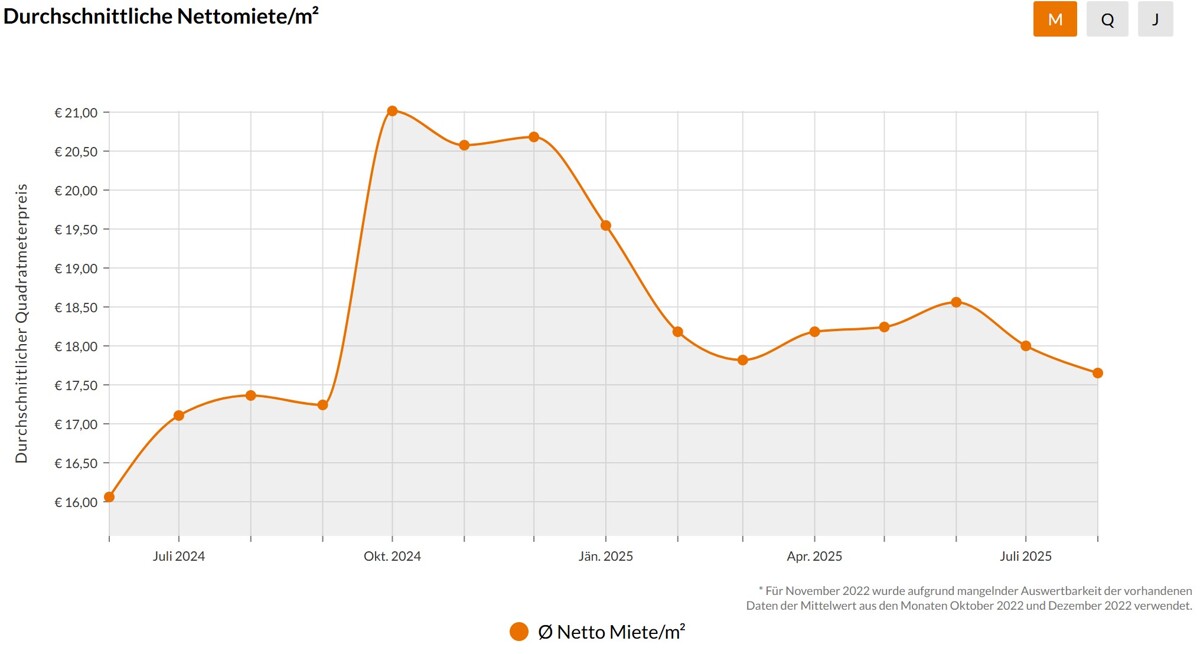Click the September 2024 data point
1200x654 pixels.
coord(323,405)
